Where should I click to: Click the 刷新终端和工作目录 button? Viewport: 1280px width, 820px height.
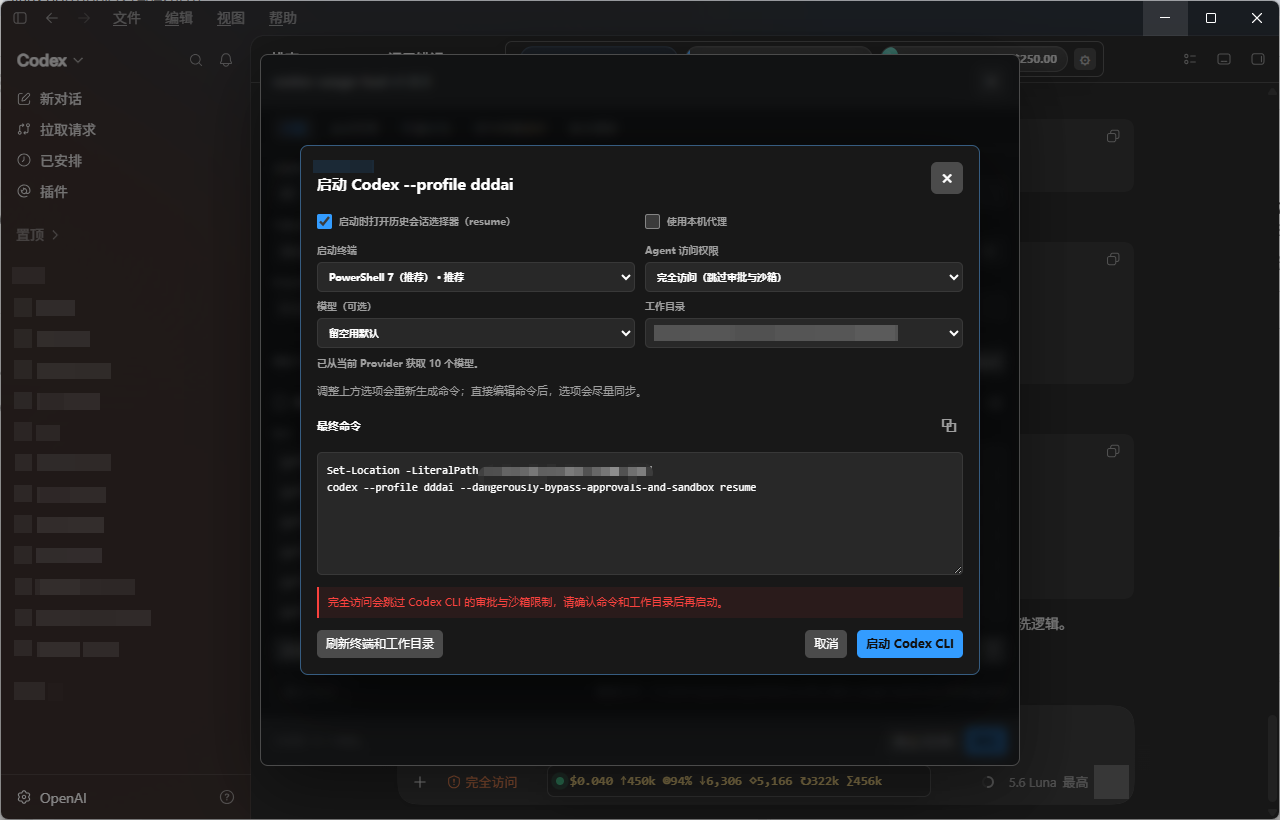coord(380,644)
